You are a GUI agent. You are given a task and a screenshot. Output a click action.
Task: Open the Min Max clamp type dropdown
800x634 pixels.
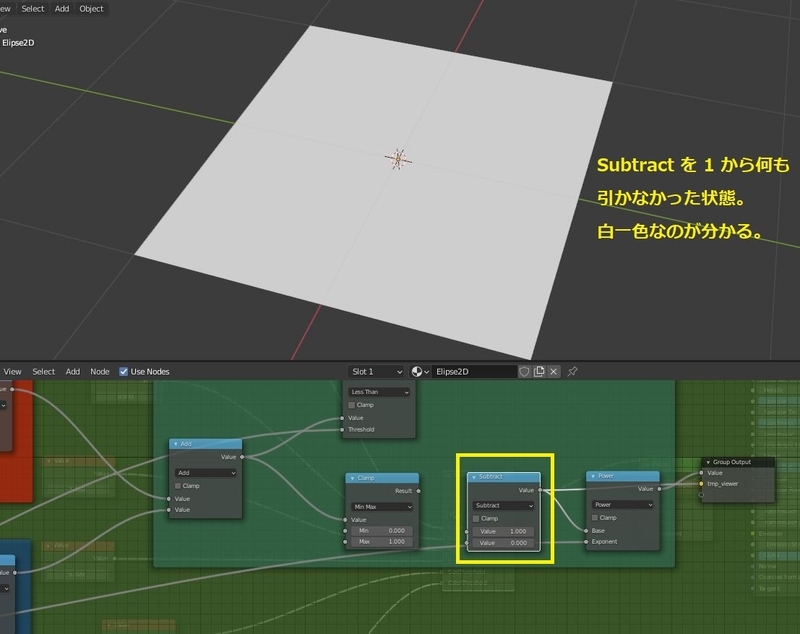(382, 507)
